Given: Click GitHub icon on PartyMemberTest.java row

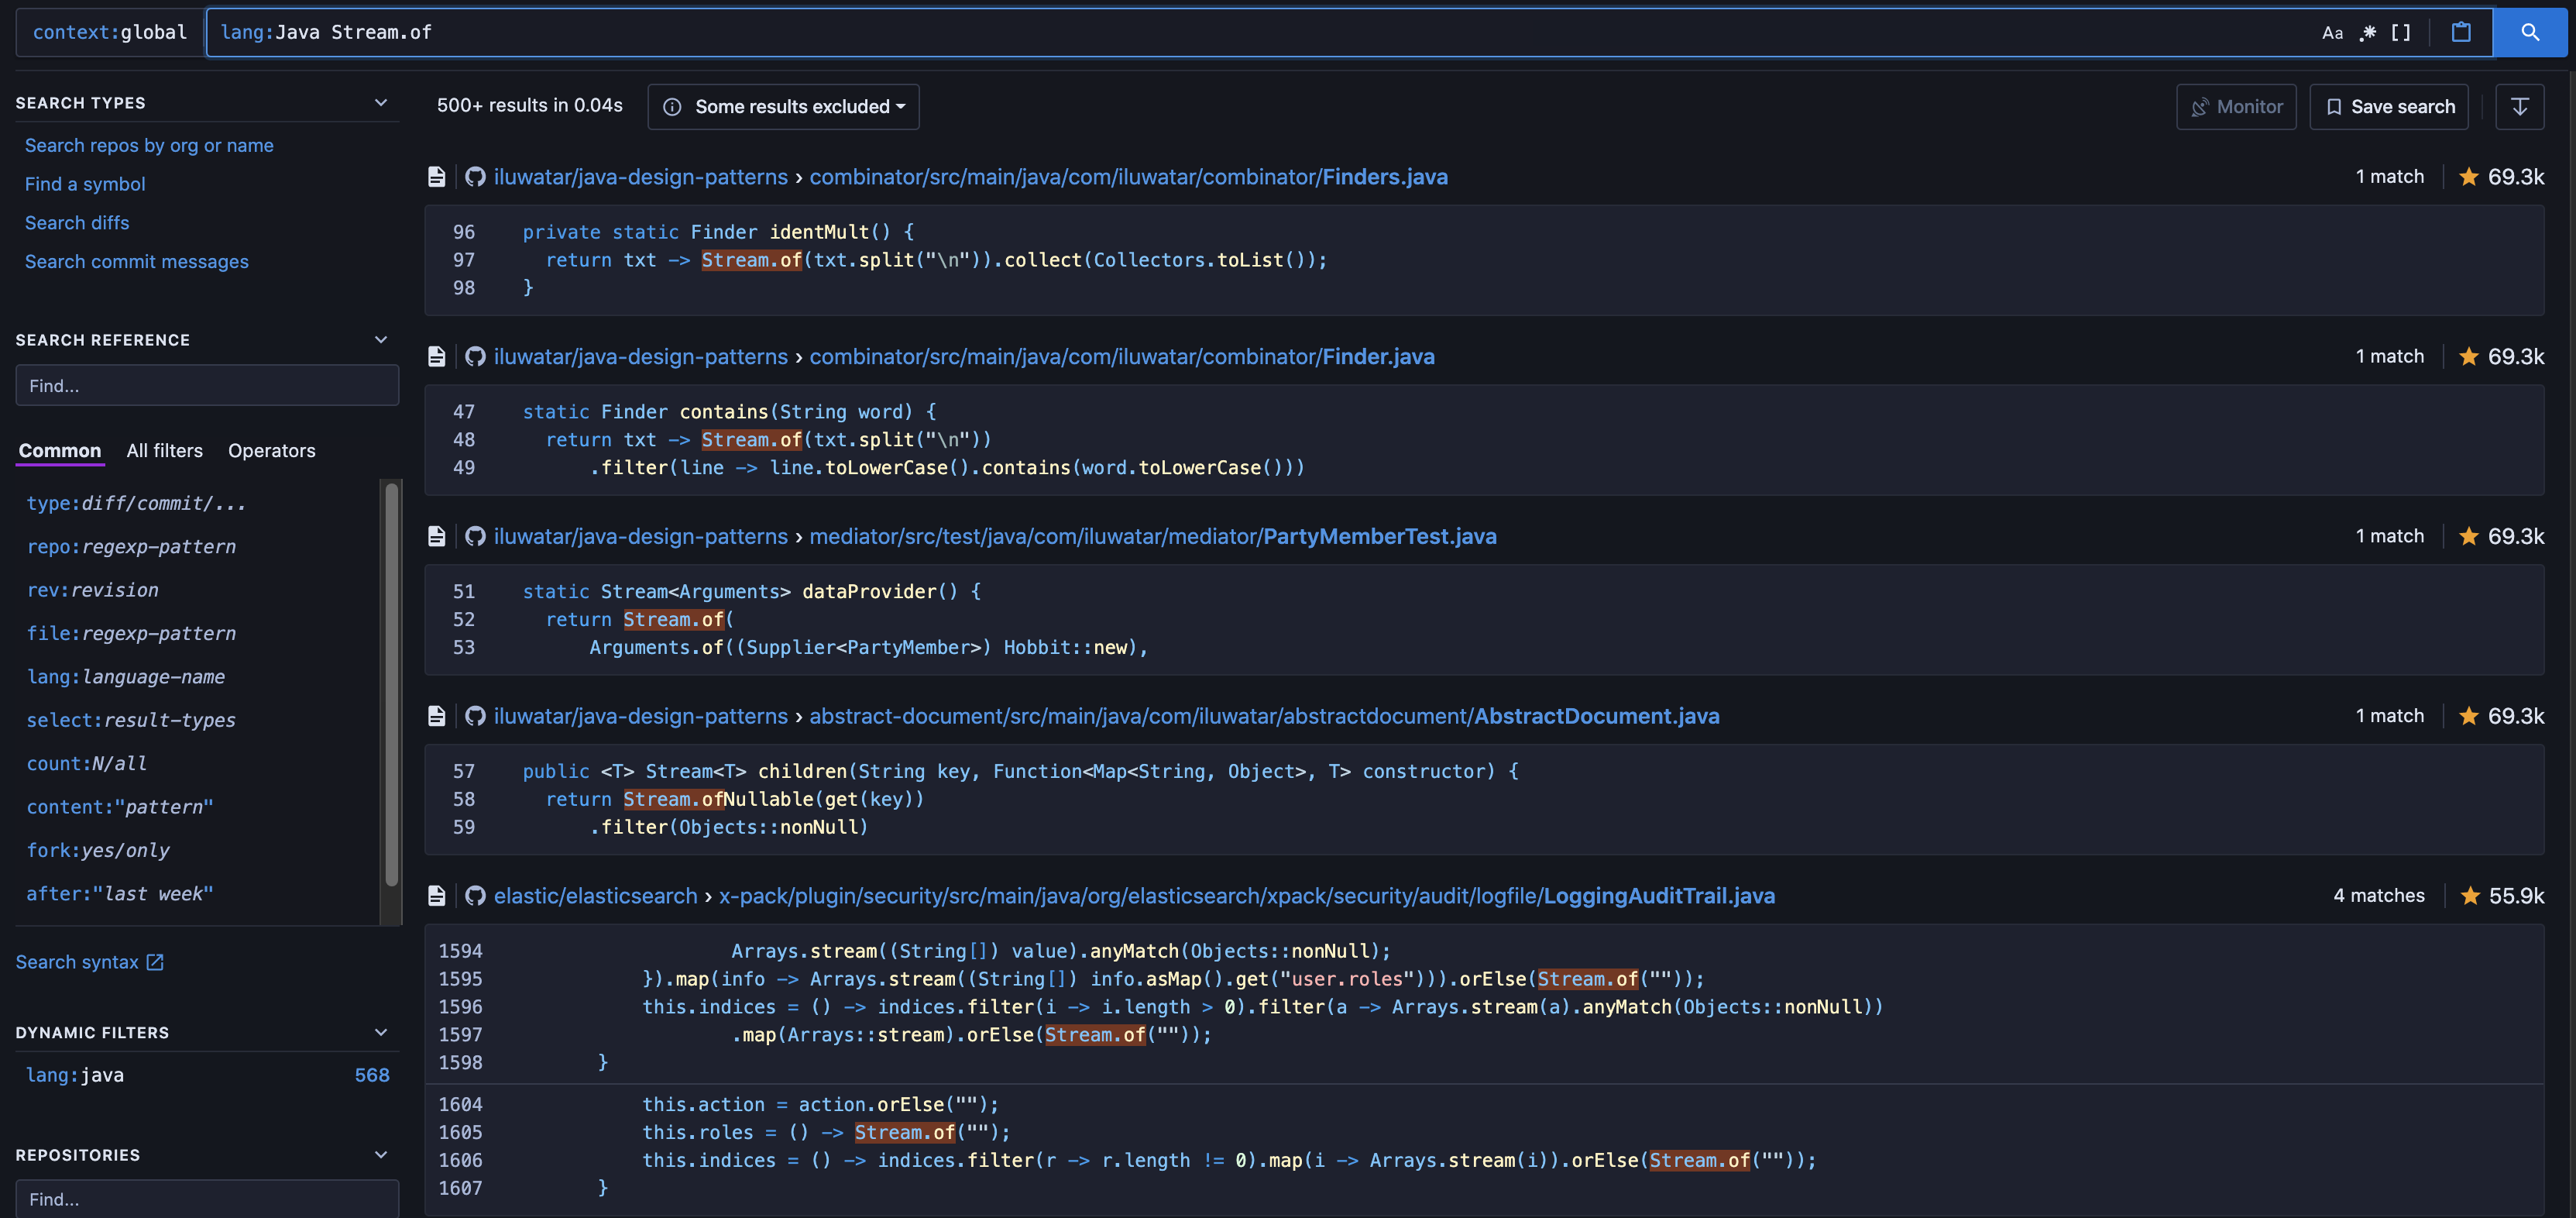Looking at the screenshot, I should pos(475,537).
